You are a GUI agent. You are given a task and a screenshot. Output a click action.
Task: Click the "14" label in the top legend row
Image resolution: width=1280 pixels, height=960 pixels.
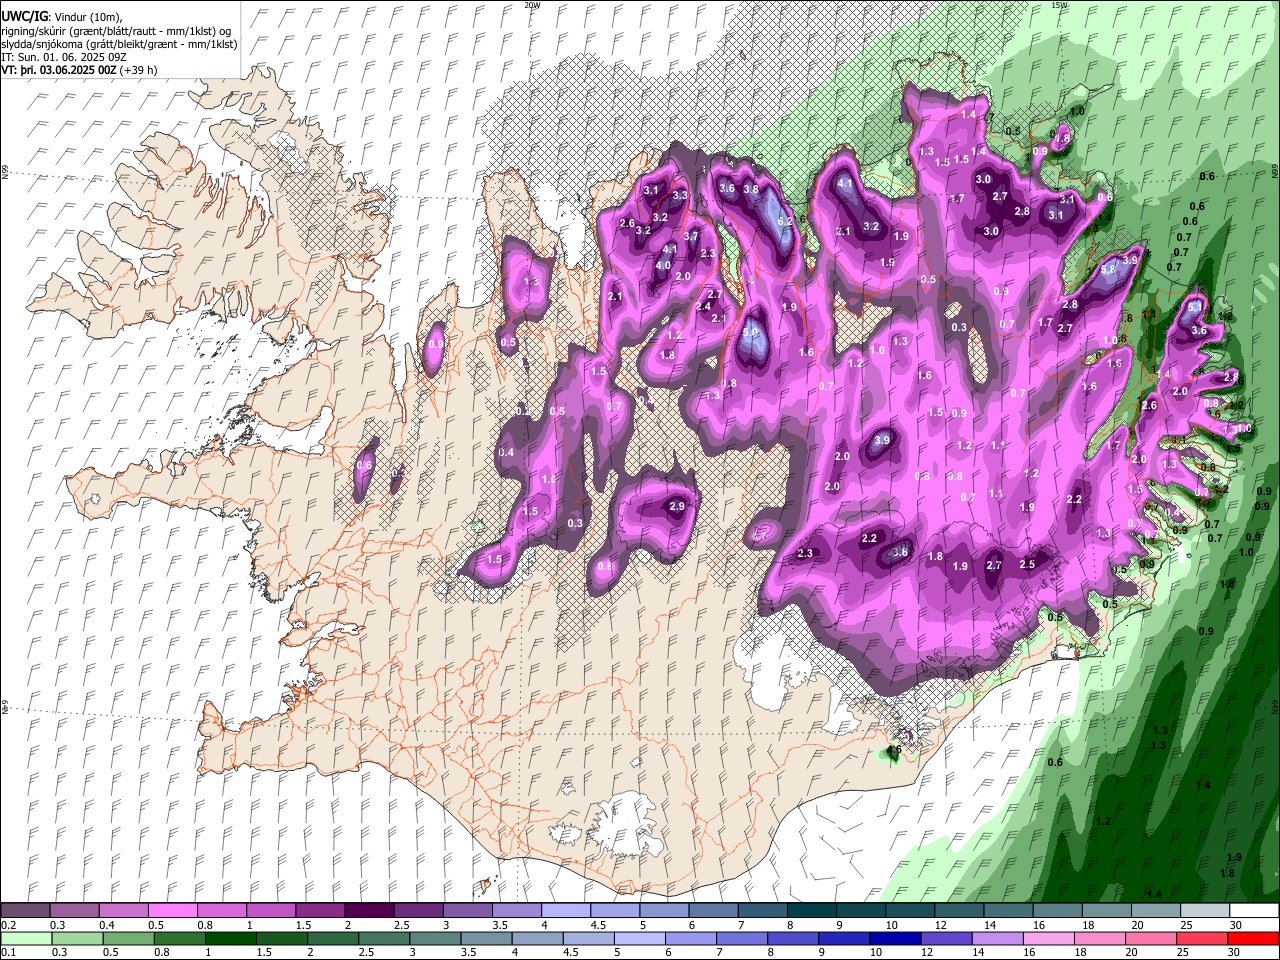click(x=990, y=925)
